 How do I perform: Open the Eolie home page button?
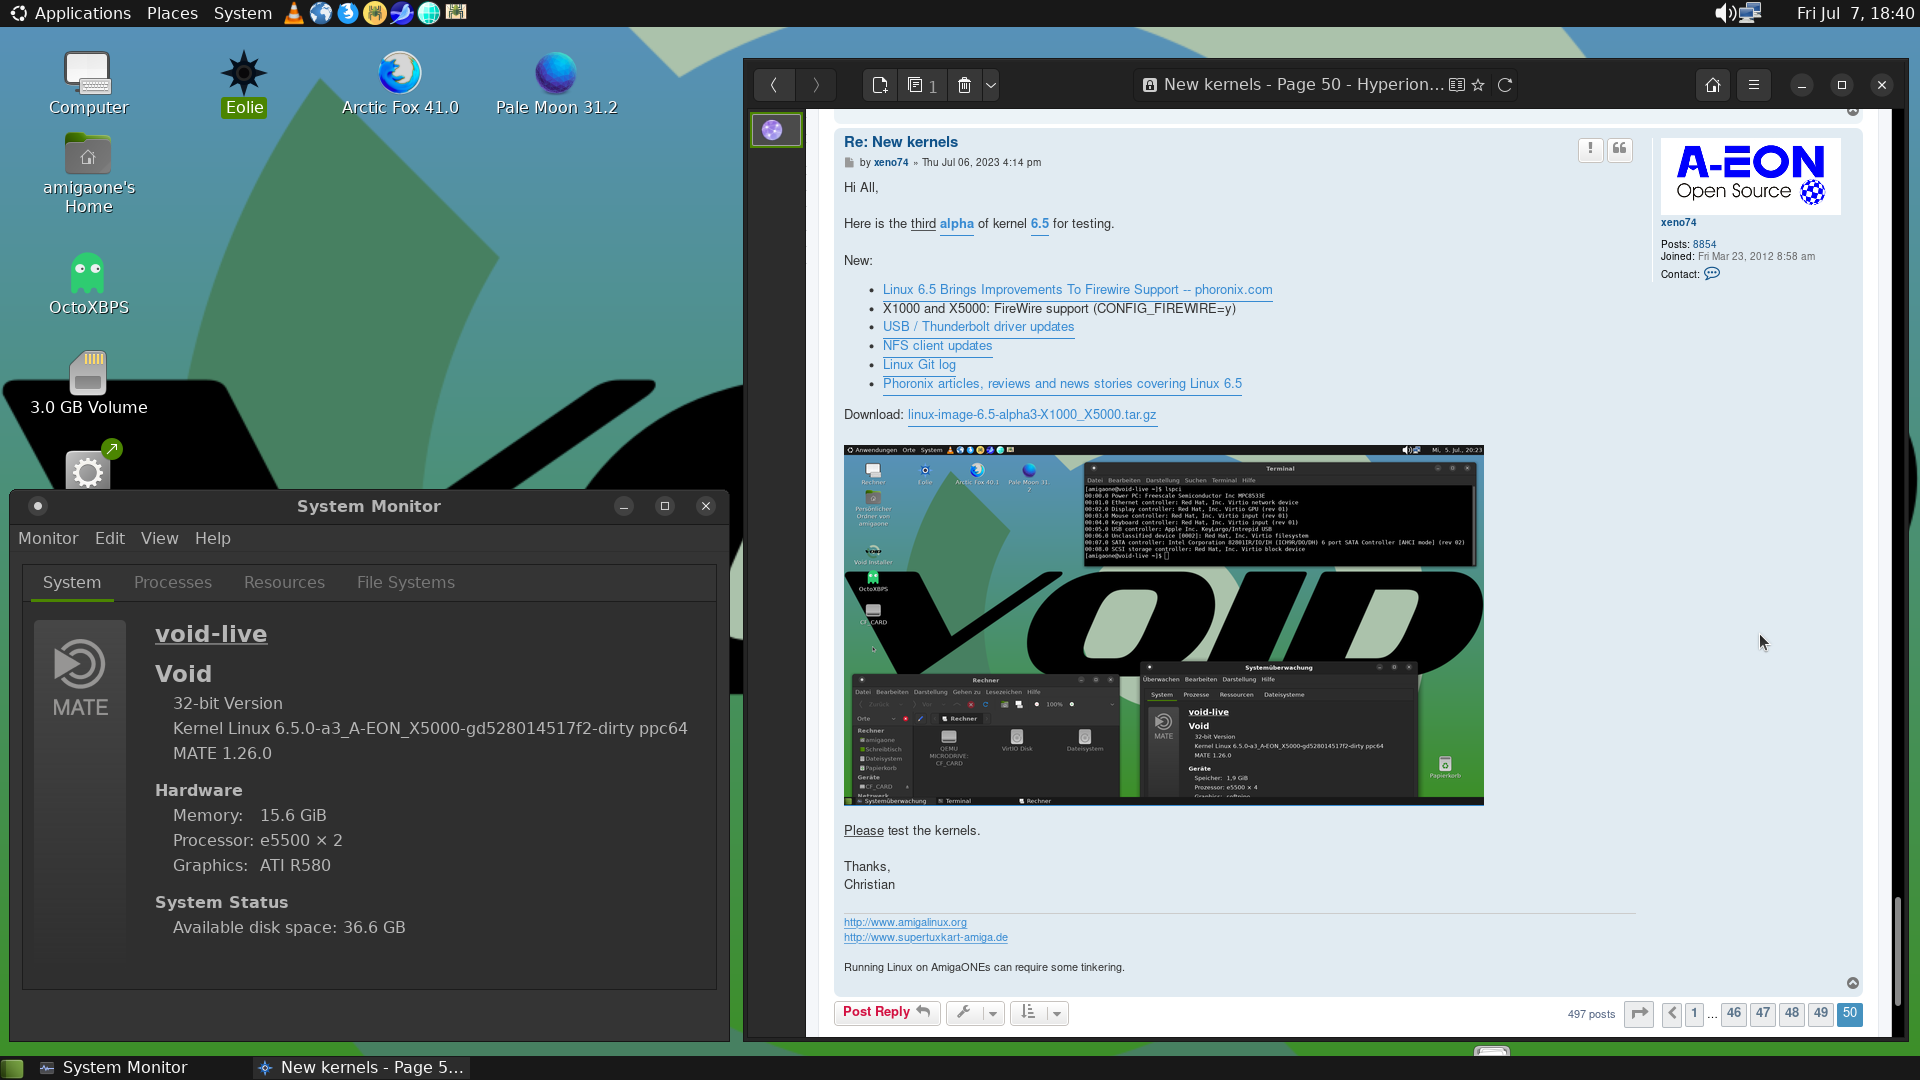point(1713,85)
